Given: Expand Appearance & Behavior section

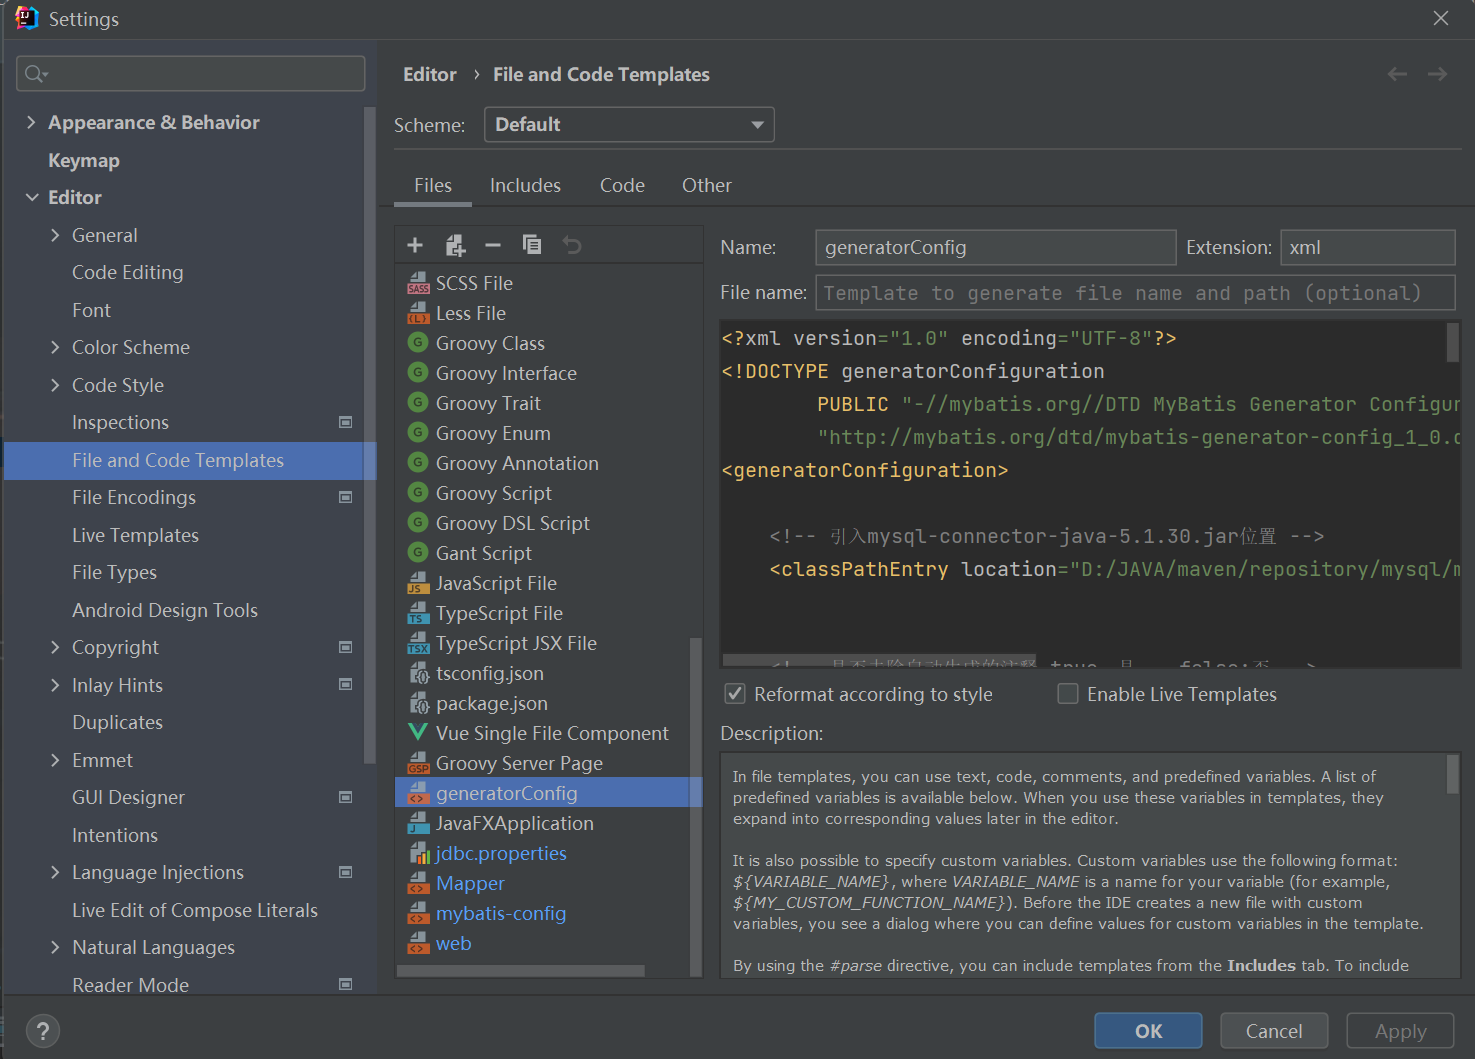Looking at the screenshot, I should tap(31, 122).
